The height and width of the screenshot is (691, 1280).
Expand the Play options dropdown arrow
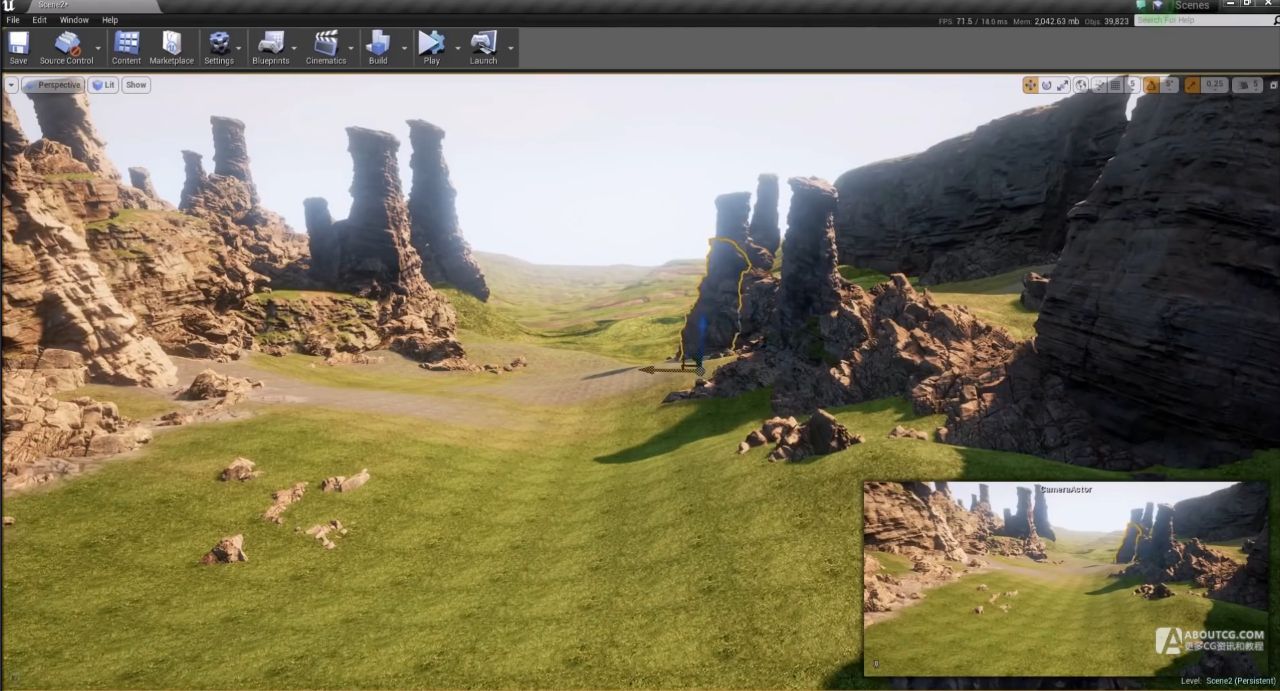tap(458, 48)
